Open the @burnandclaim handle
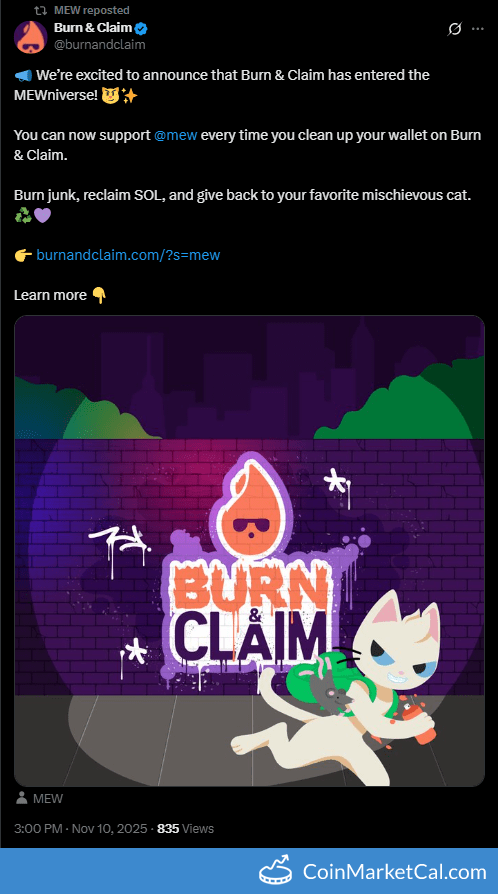The image size is (498, 894). tap(99, 44)
